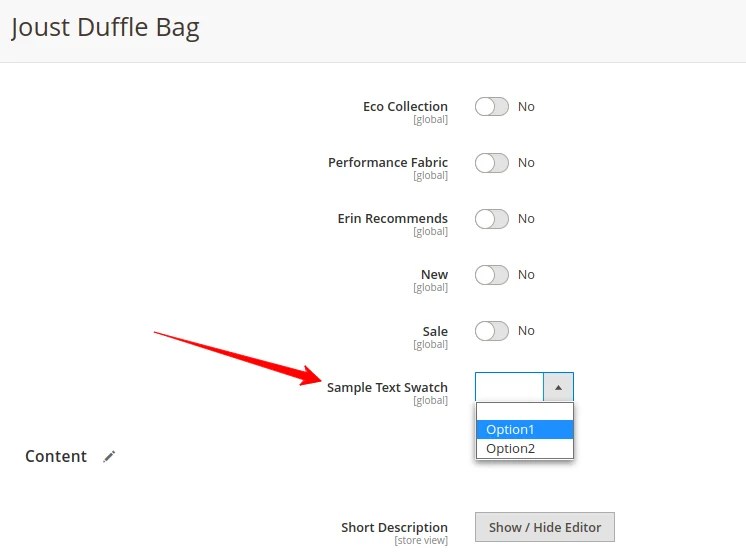The image size is (746, 556).
Task: Click the pencil icon beside Content
Action: (109, 457)
